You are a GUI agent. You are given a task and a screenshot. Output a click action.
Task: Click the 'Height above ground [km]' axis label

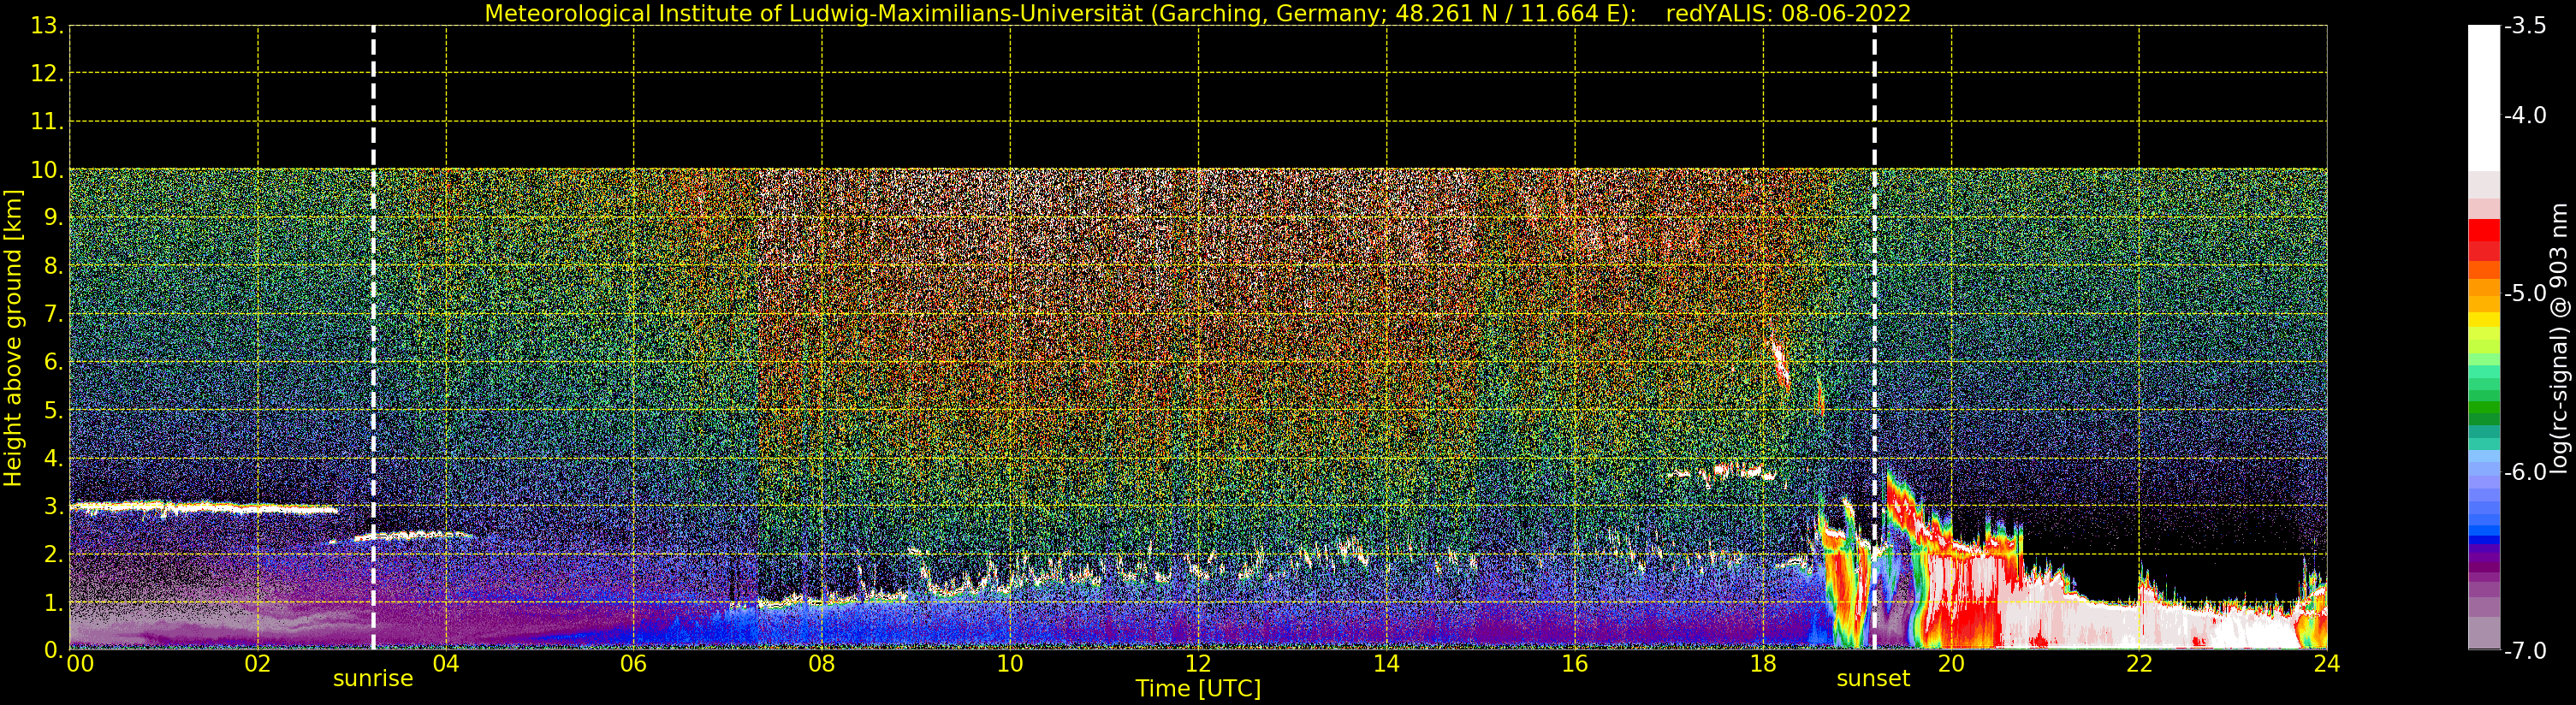click(x=13, y=338)
